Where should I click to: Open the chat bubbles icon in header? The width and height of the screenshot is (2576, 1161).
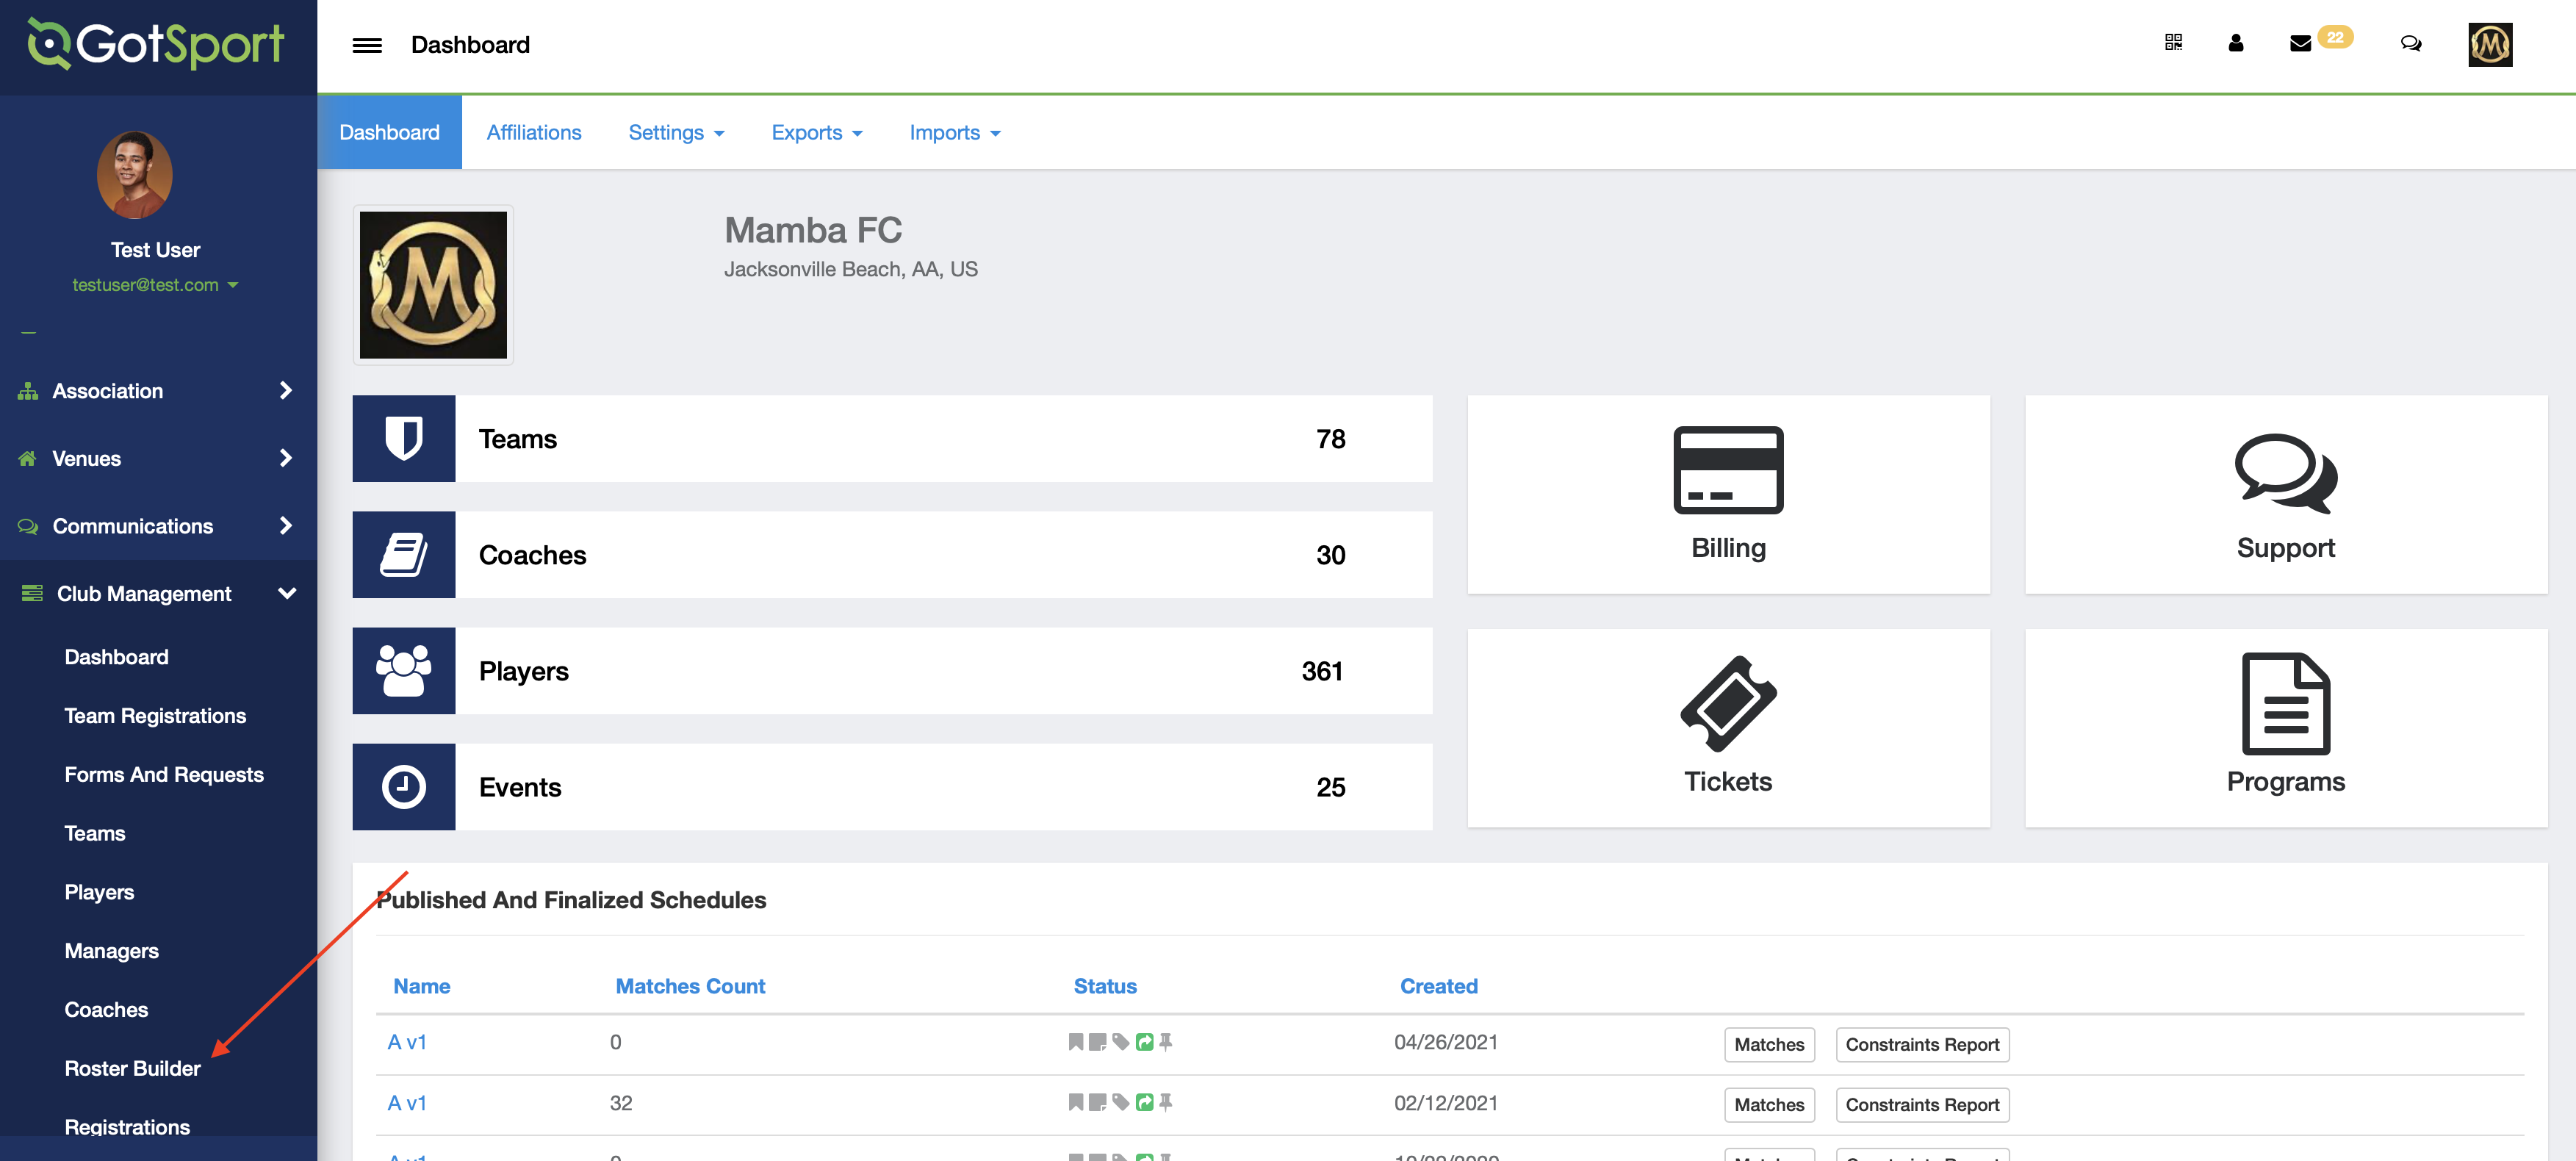click(2411, 43)
